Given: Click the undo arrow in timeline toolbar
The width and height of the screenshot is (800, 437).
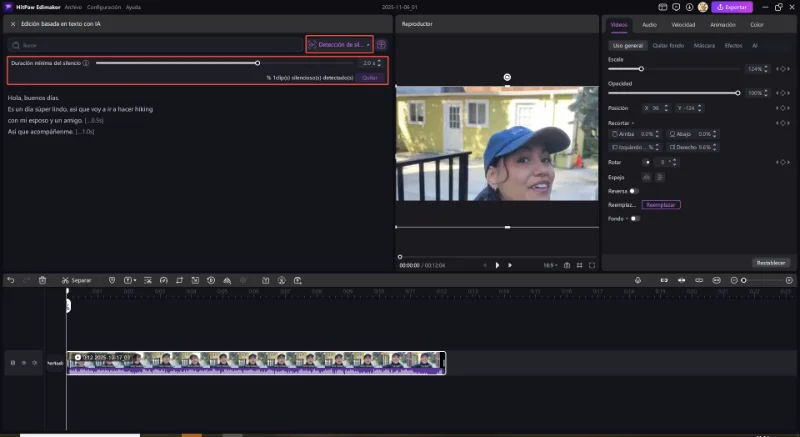Looking at the screenshot, I should (10, 280).
